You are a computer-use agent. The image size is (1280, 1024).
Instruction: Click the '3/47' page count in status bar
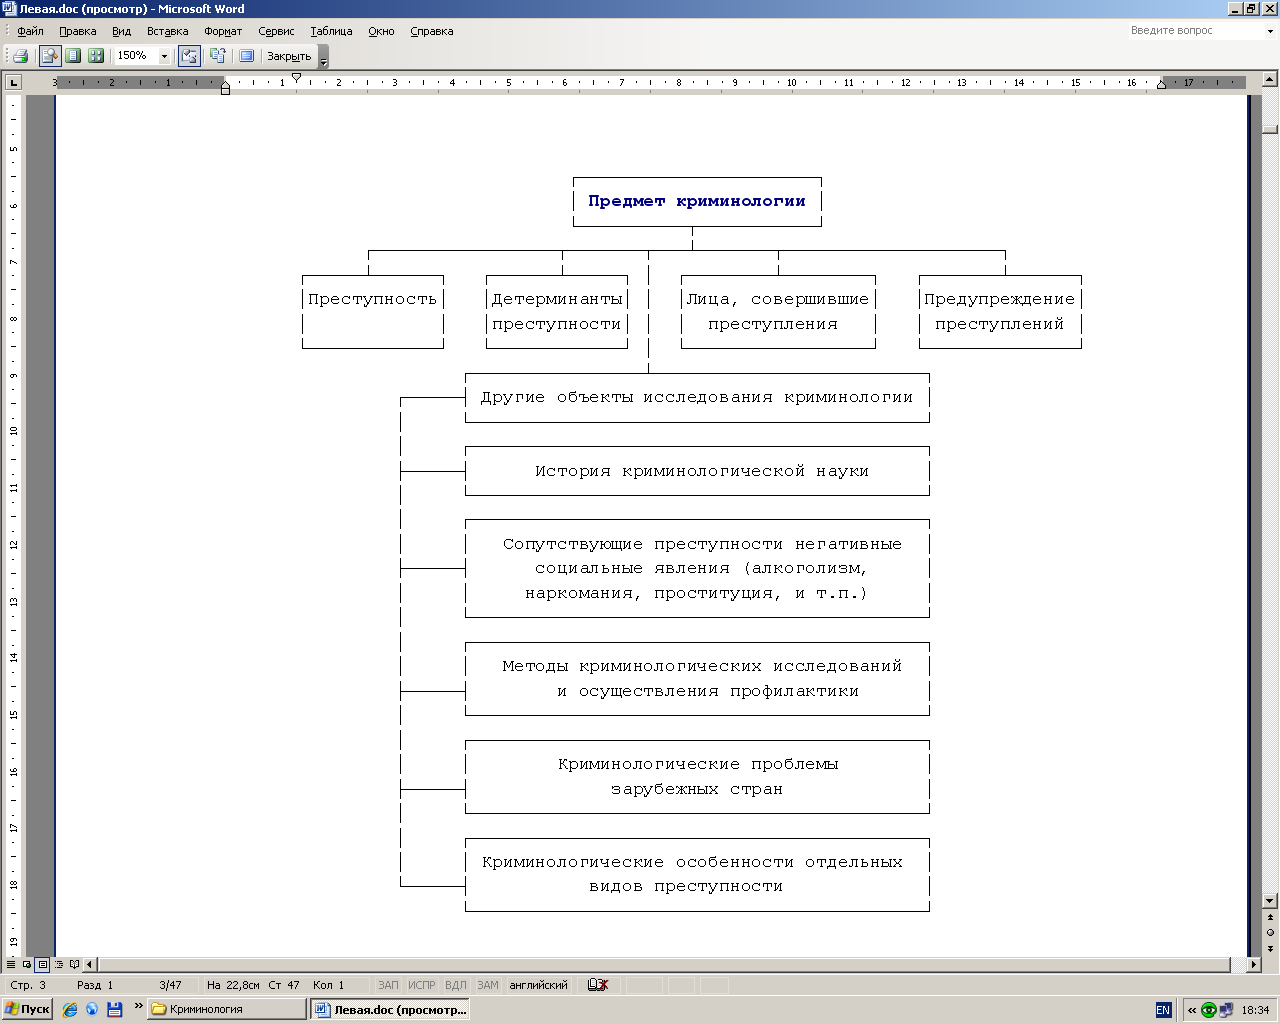[170, 985]
